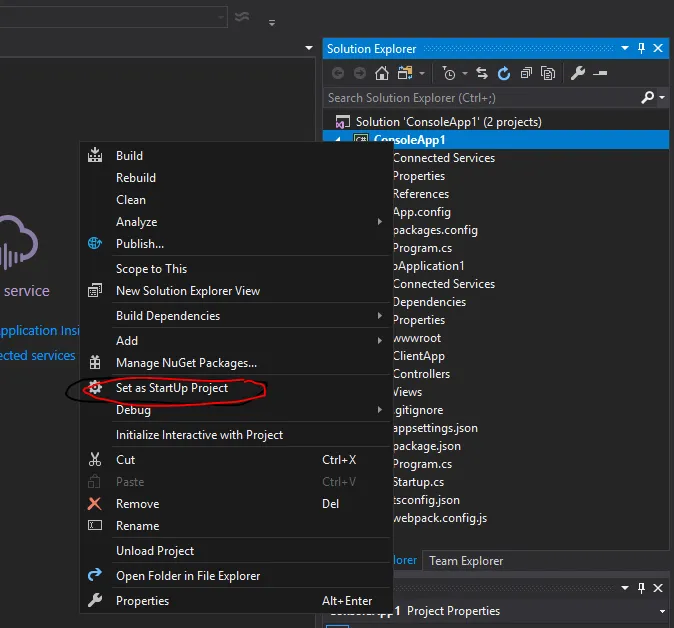Click the Pending Changes Filter clock icon

[451, 73]
